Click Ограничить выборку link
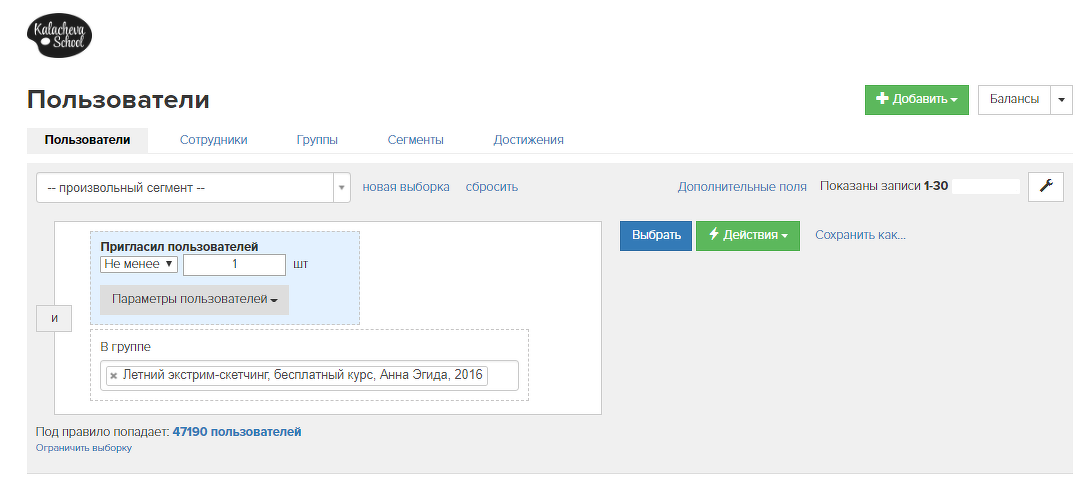 84,448
